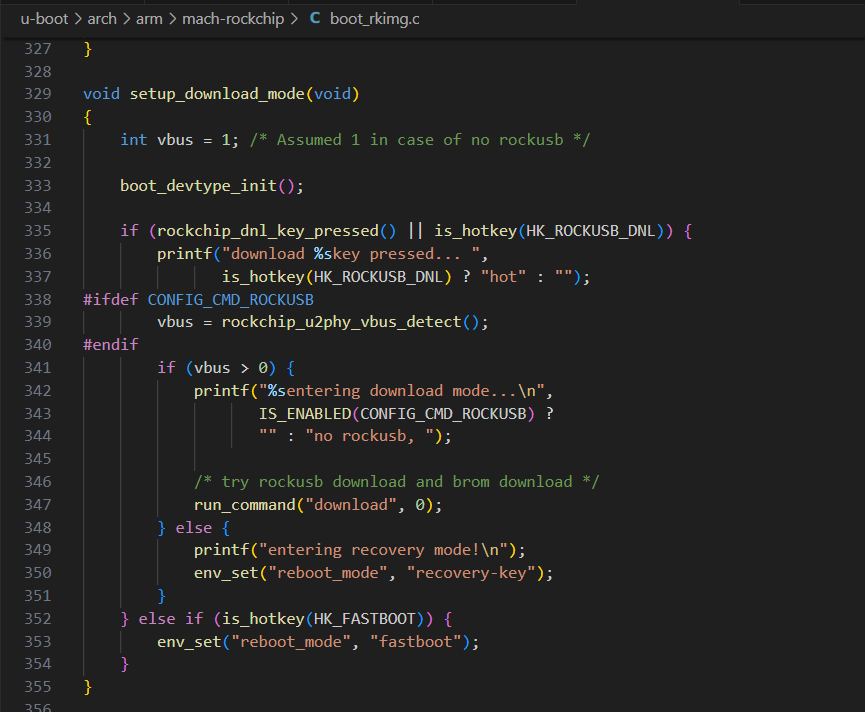The image size is (865, 712).
Task: Click the "try rockusb download" comment
Action: pyautogui.click(x=396, y=482)
